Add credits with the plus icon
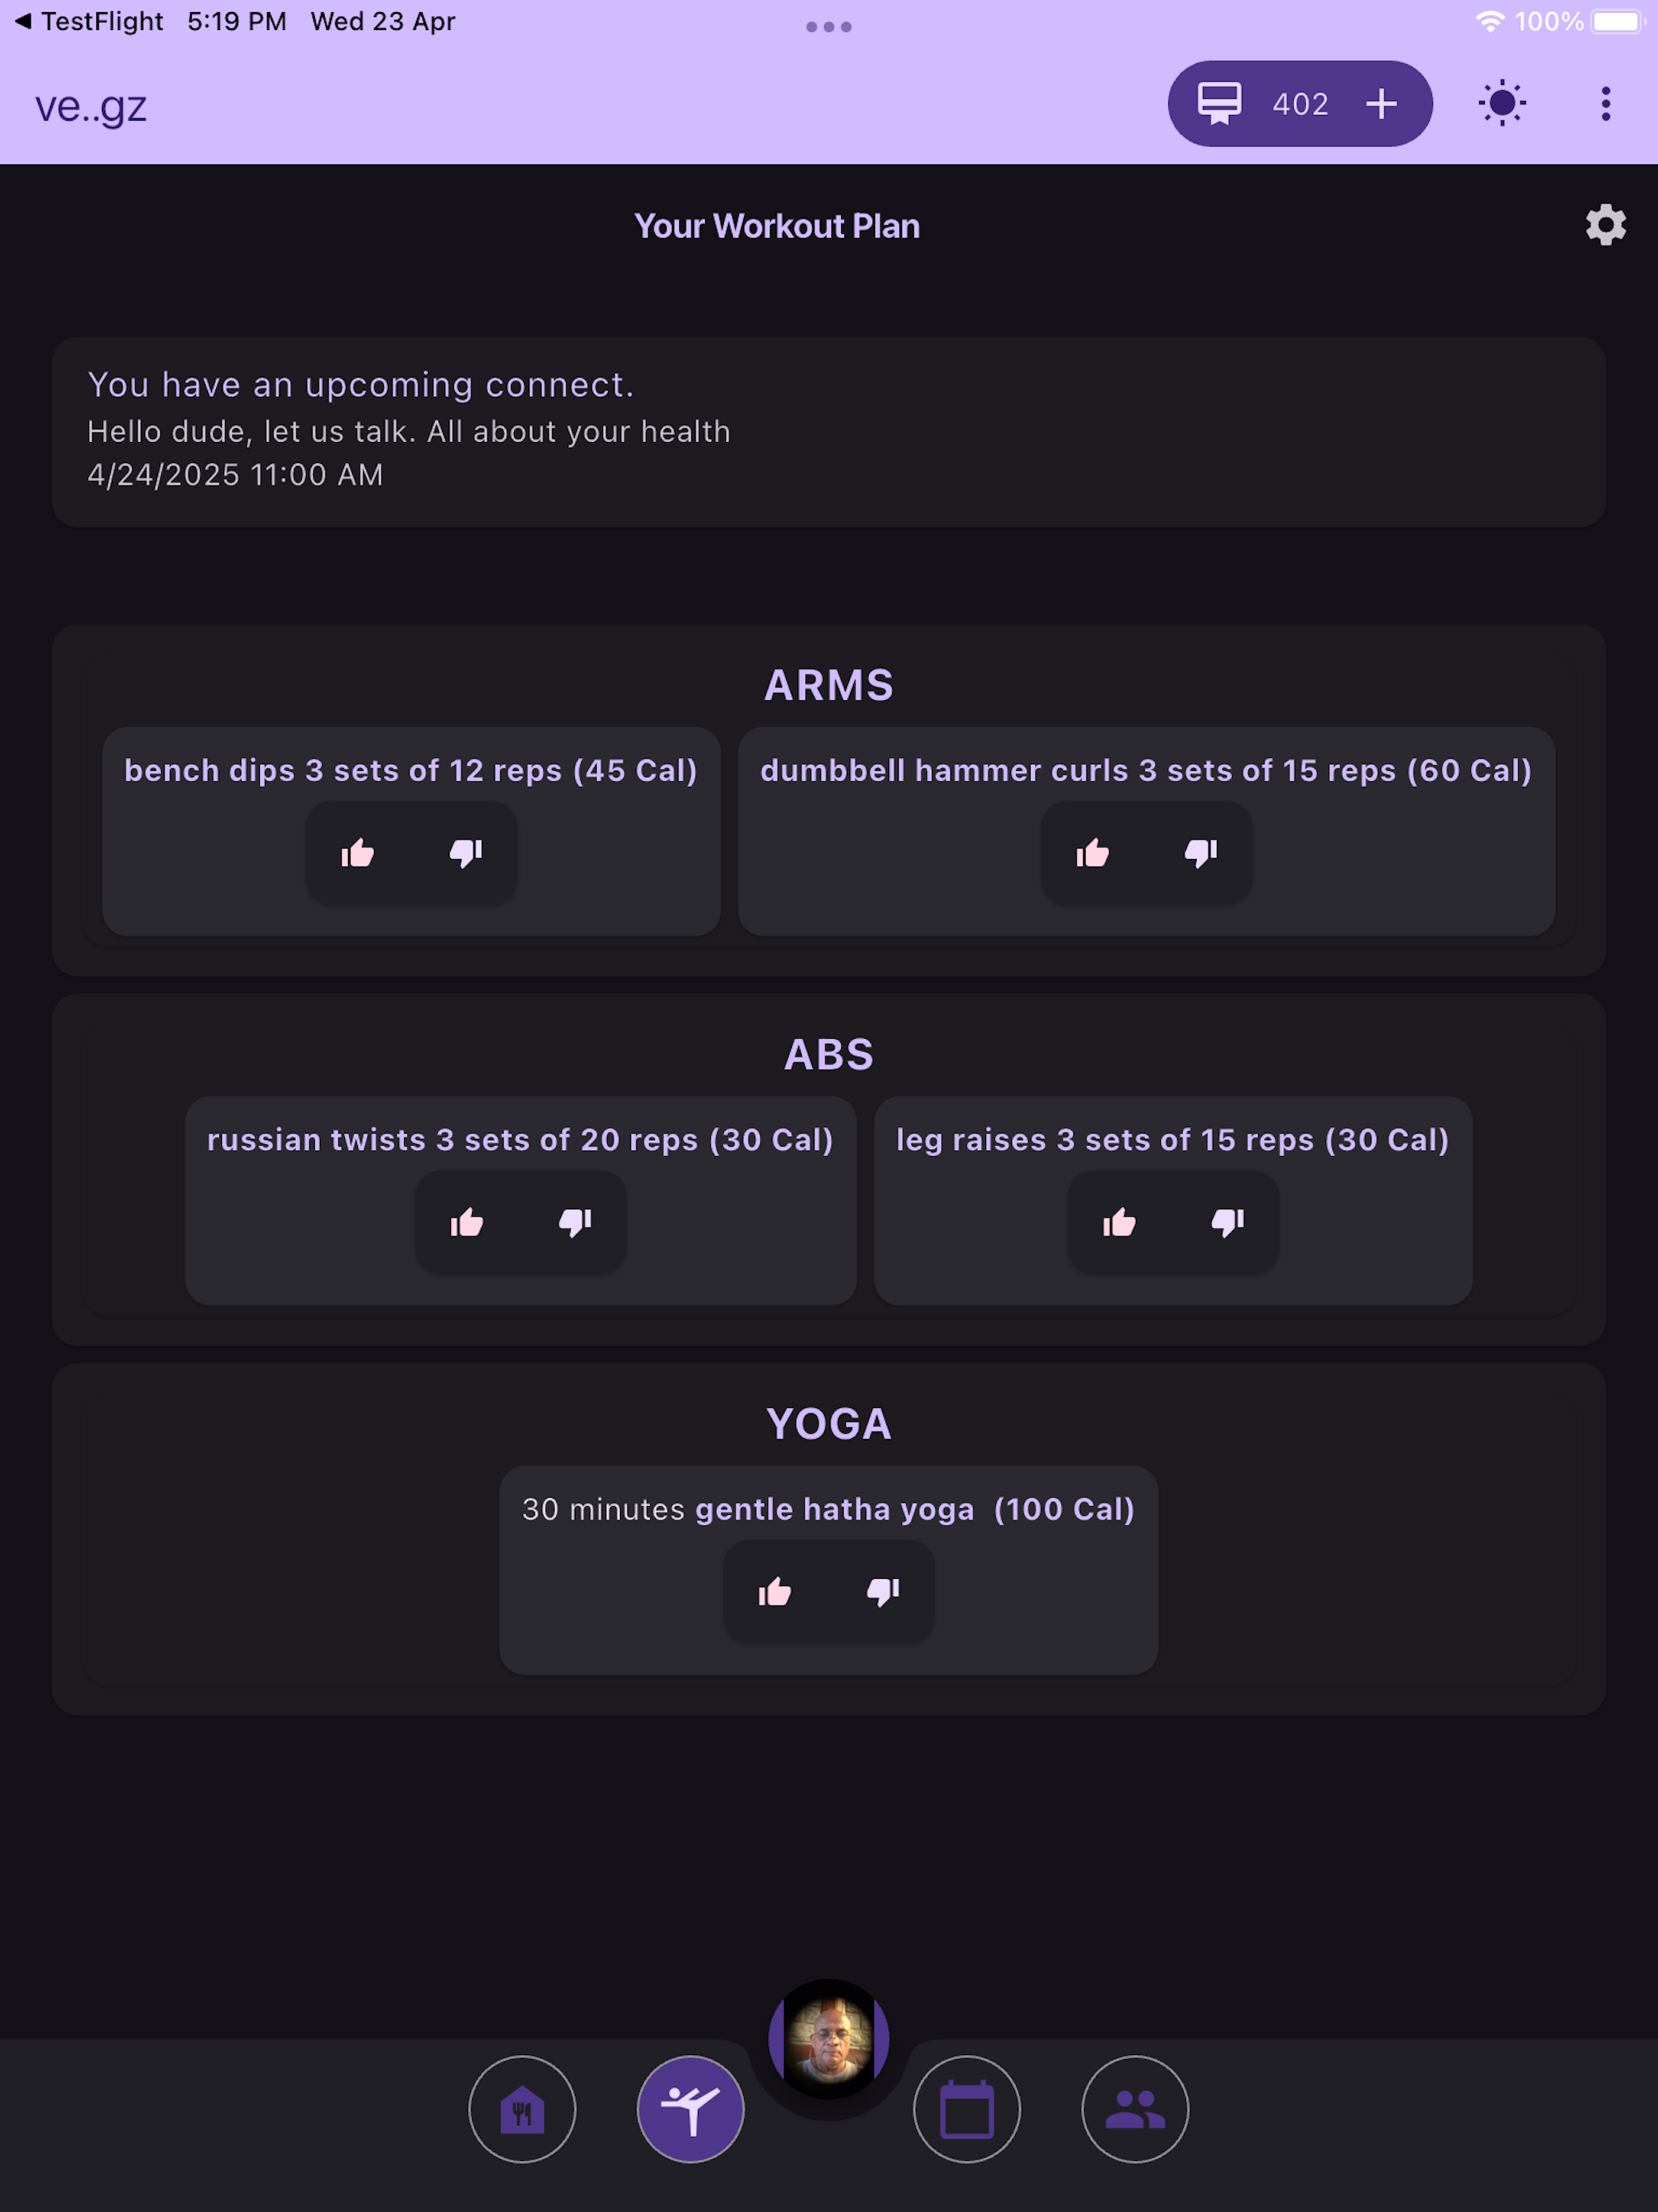 pyautogui.click(x=1381, y=103)
